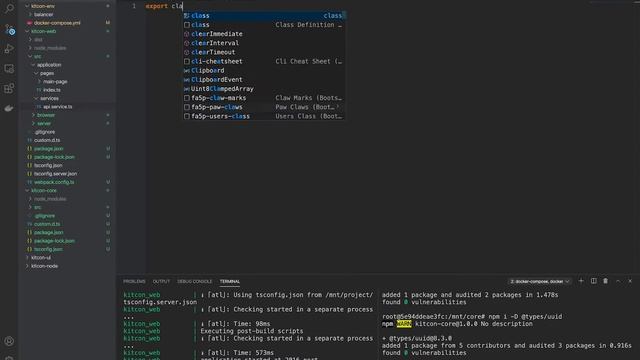640x360 pixels.
Task: Click the yellow WARN label in terminal
Action: pyautogui.click(x=404, y=324)
